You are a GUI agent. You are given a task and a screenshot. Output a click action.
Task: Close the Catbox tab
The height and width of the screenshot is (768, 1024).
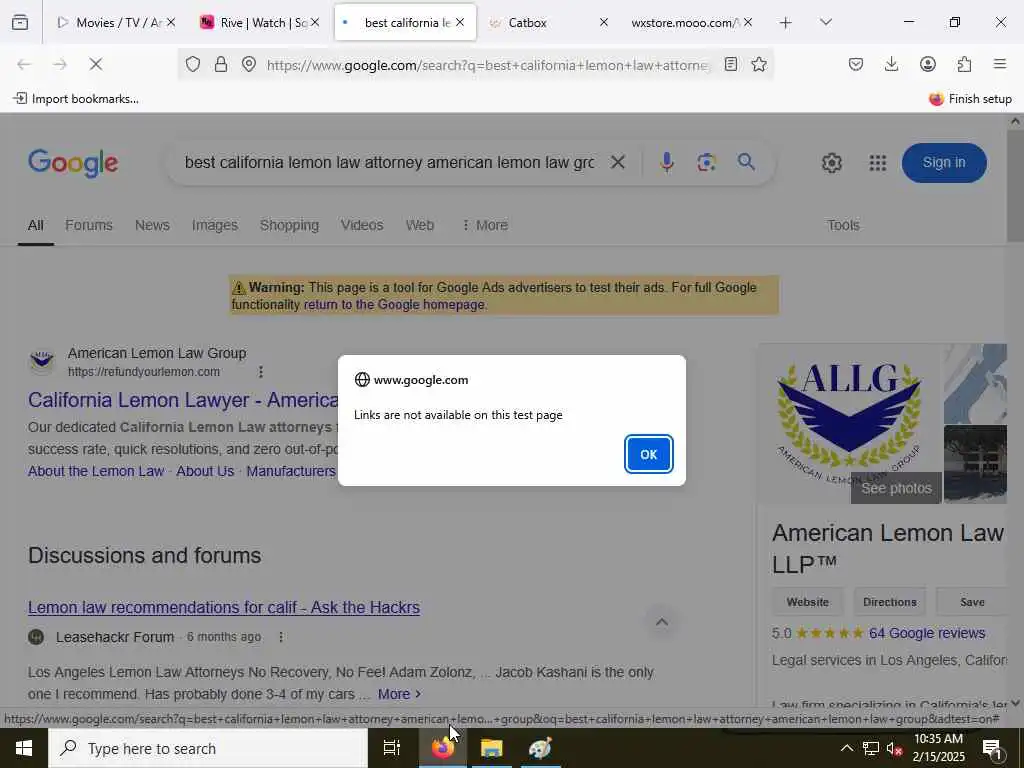[603, 22]
